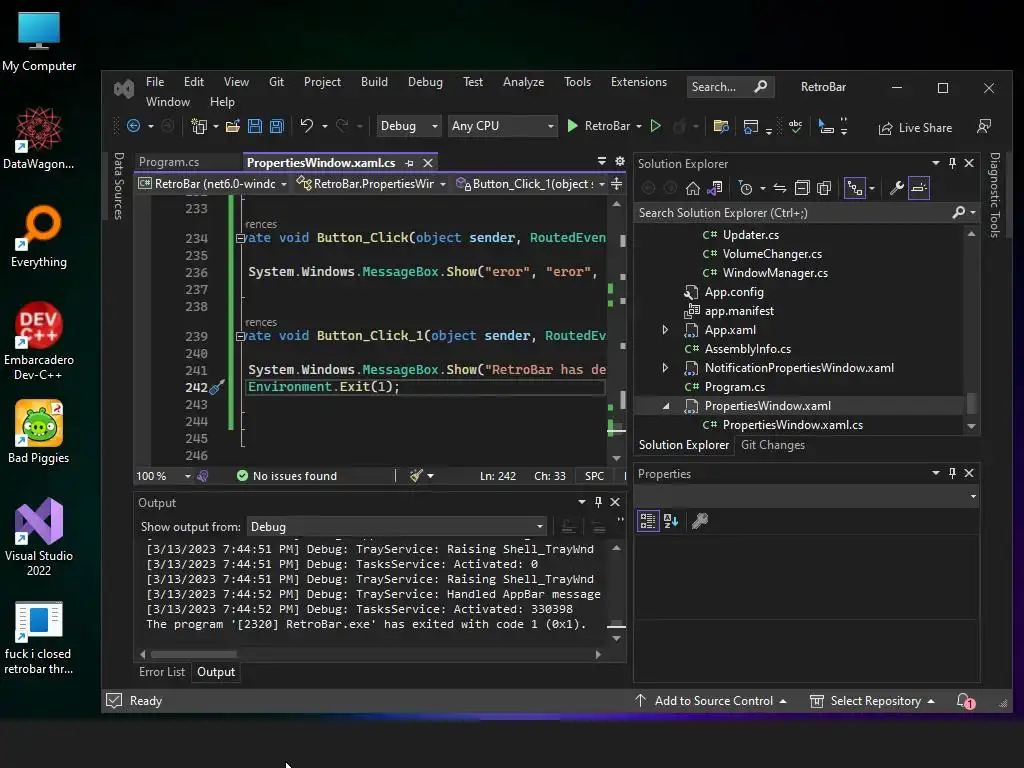Open RetroBar.PropertiesWindow type dropdown
This screenshot has width=1024, height=768.
371,184
